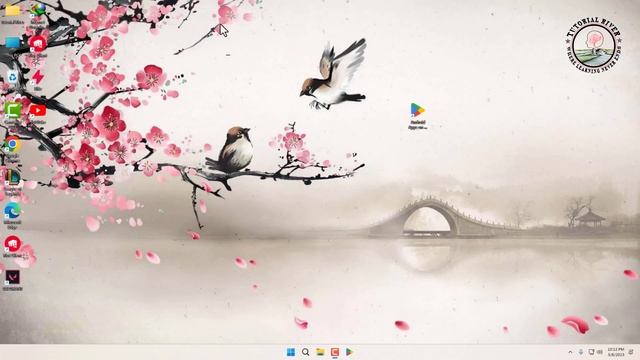Open the taskbar clock and date
The height and width of the screenshot is (360, 640).
(616, 352)
